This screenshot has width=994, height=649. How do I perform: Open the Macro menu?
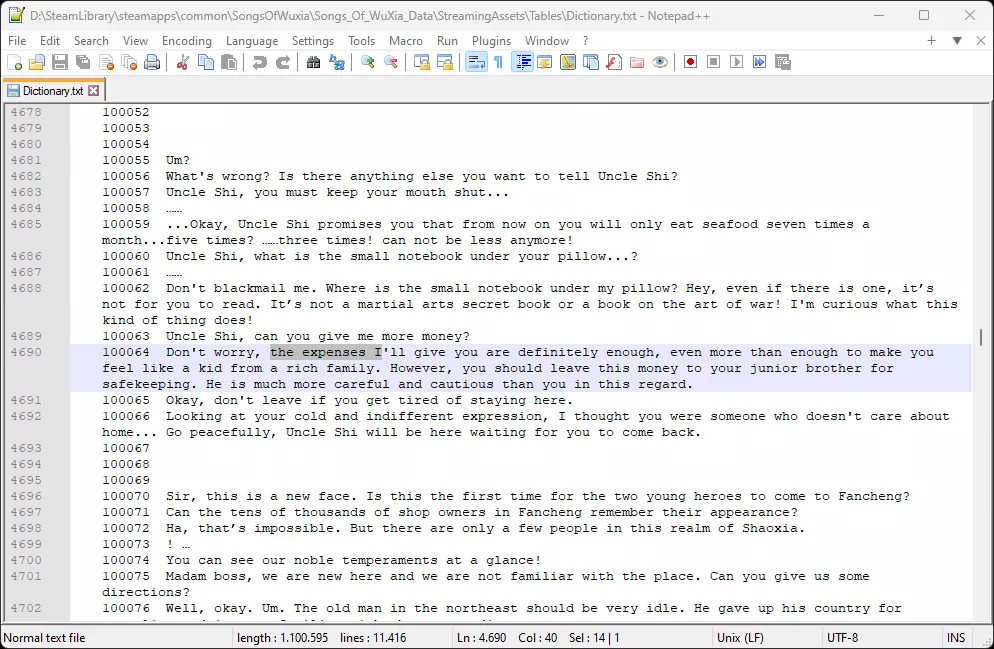406,41
